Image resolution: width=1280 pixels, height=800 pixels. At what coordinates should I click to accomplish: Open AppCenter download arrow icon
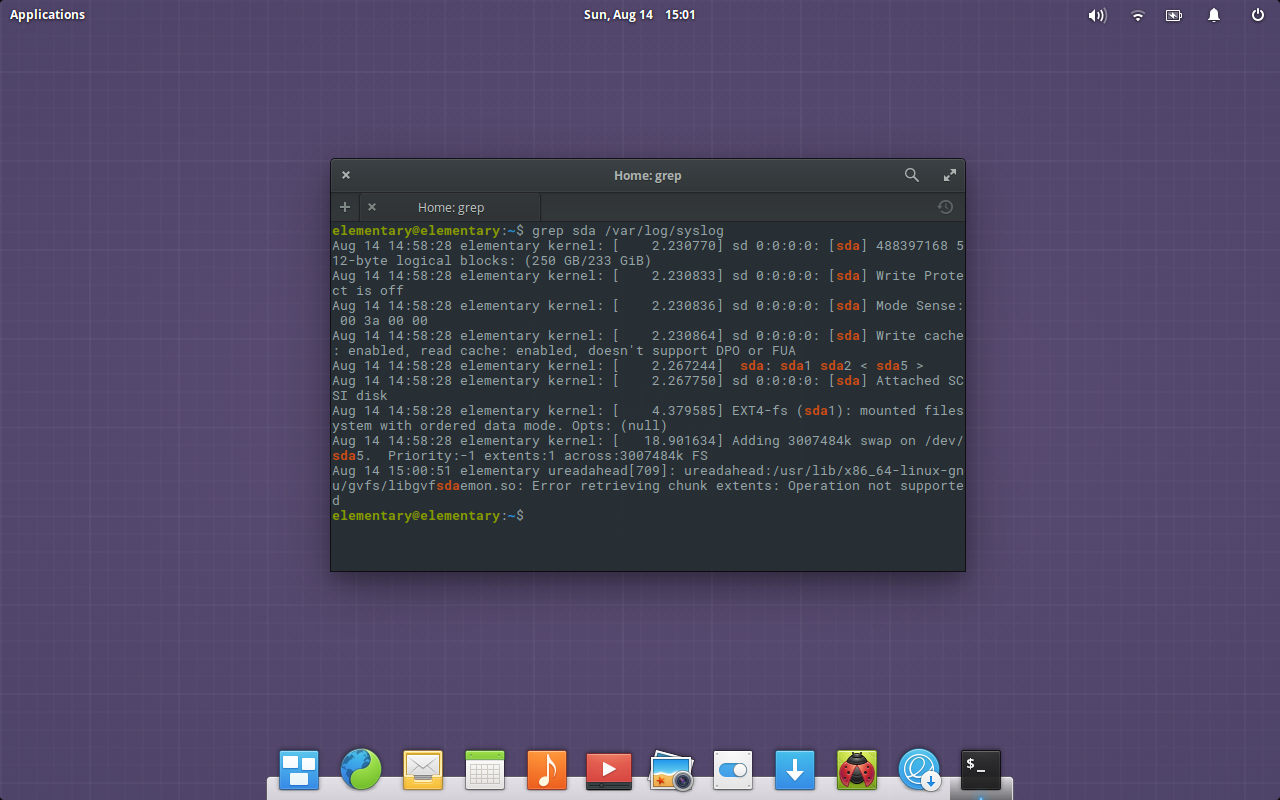click(795, 770)
